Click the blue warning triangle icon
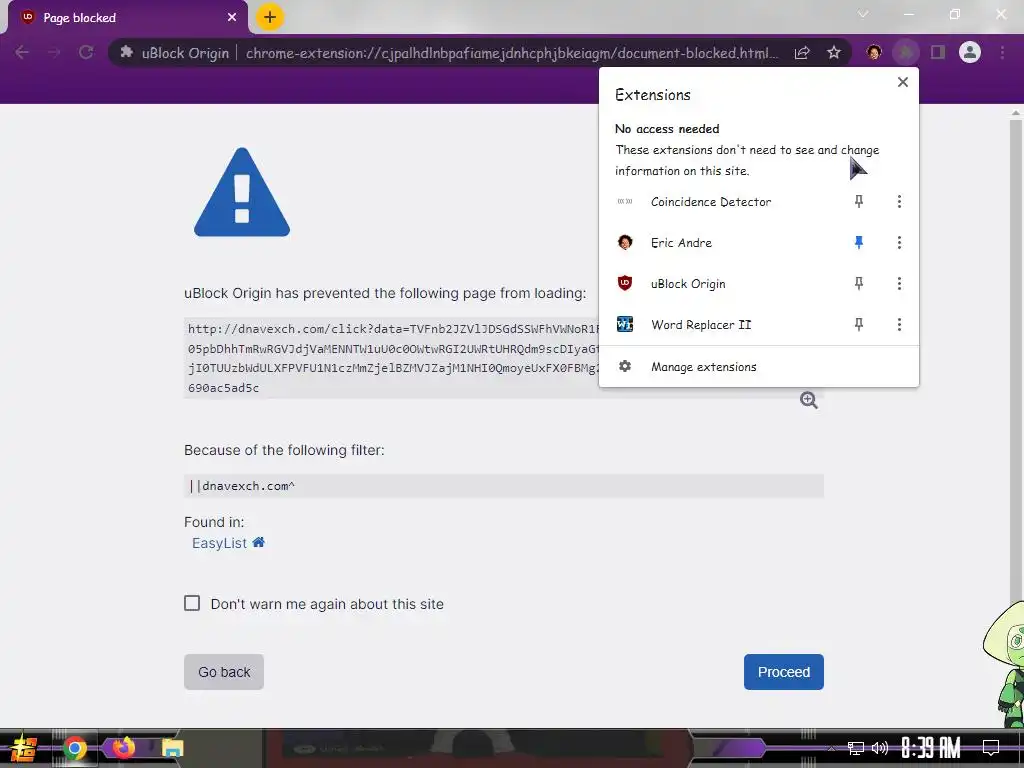 [242, 192]
